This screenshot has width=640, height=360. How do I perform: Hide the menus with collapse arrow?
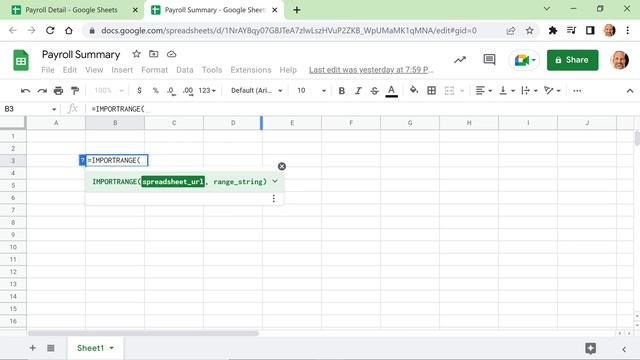coord(630,91)
